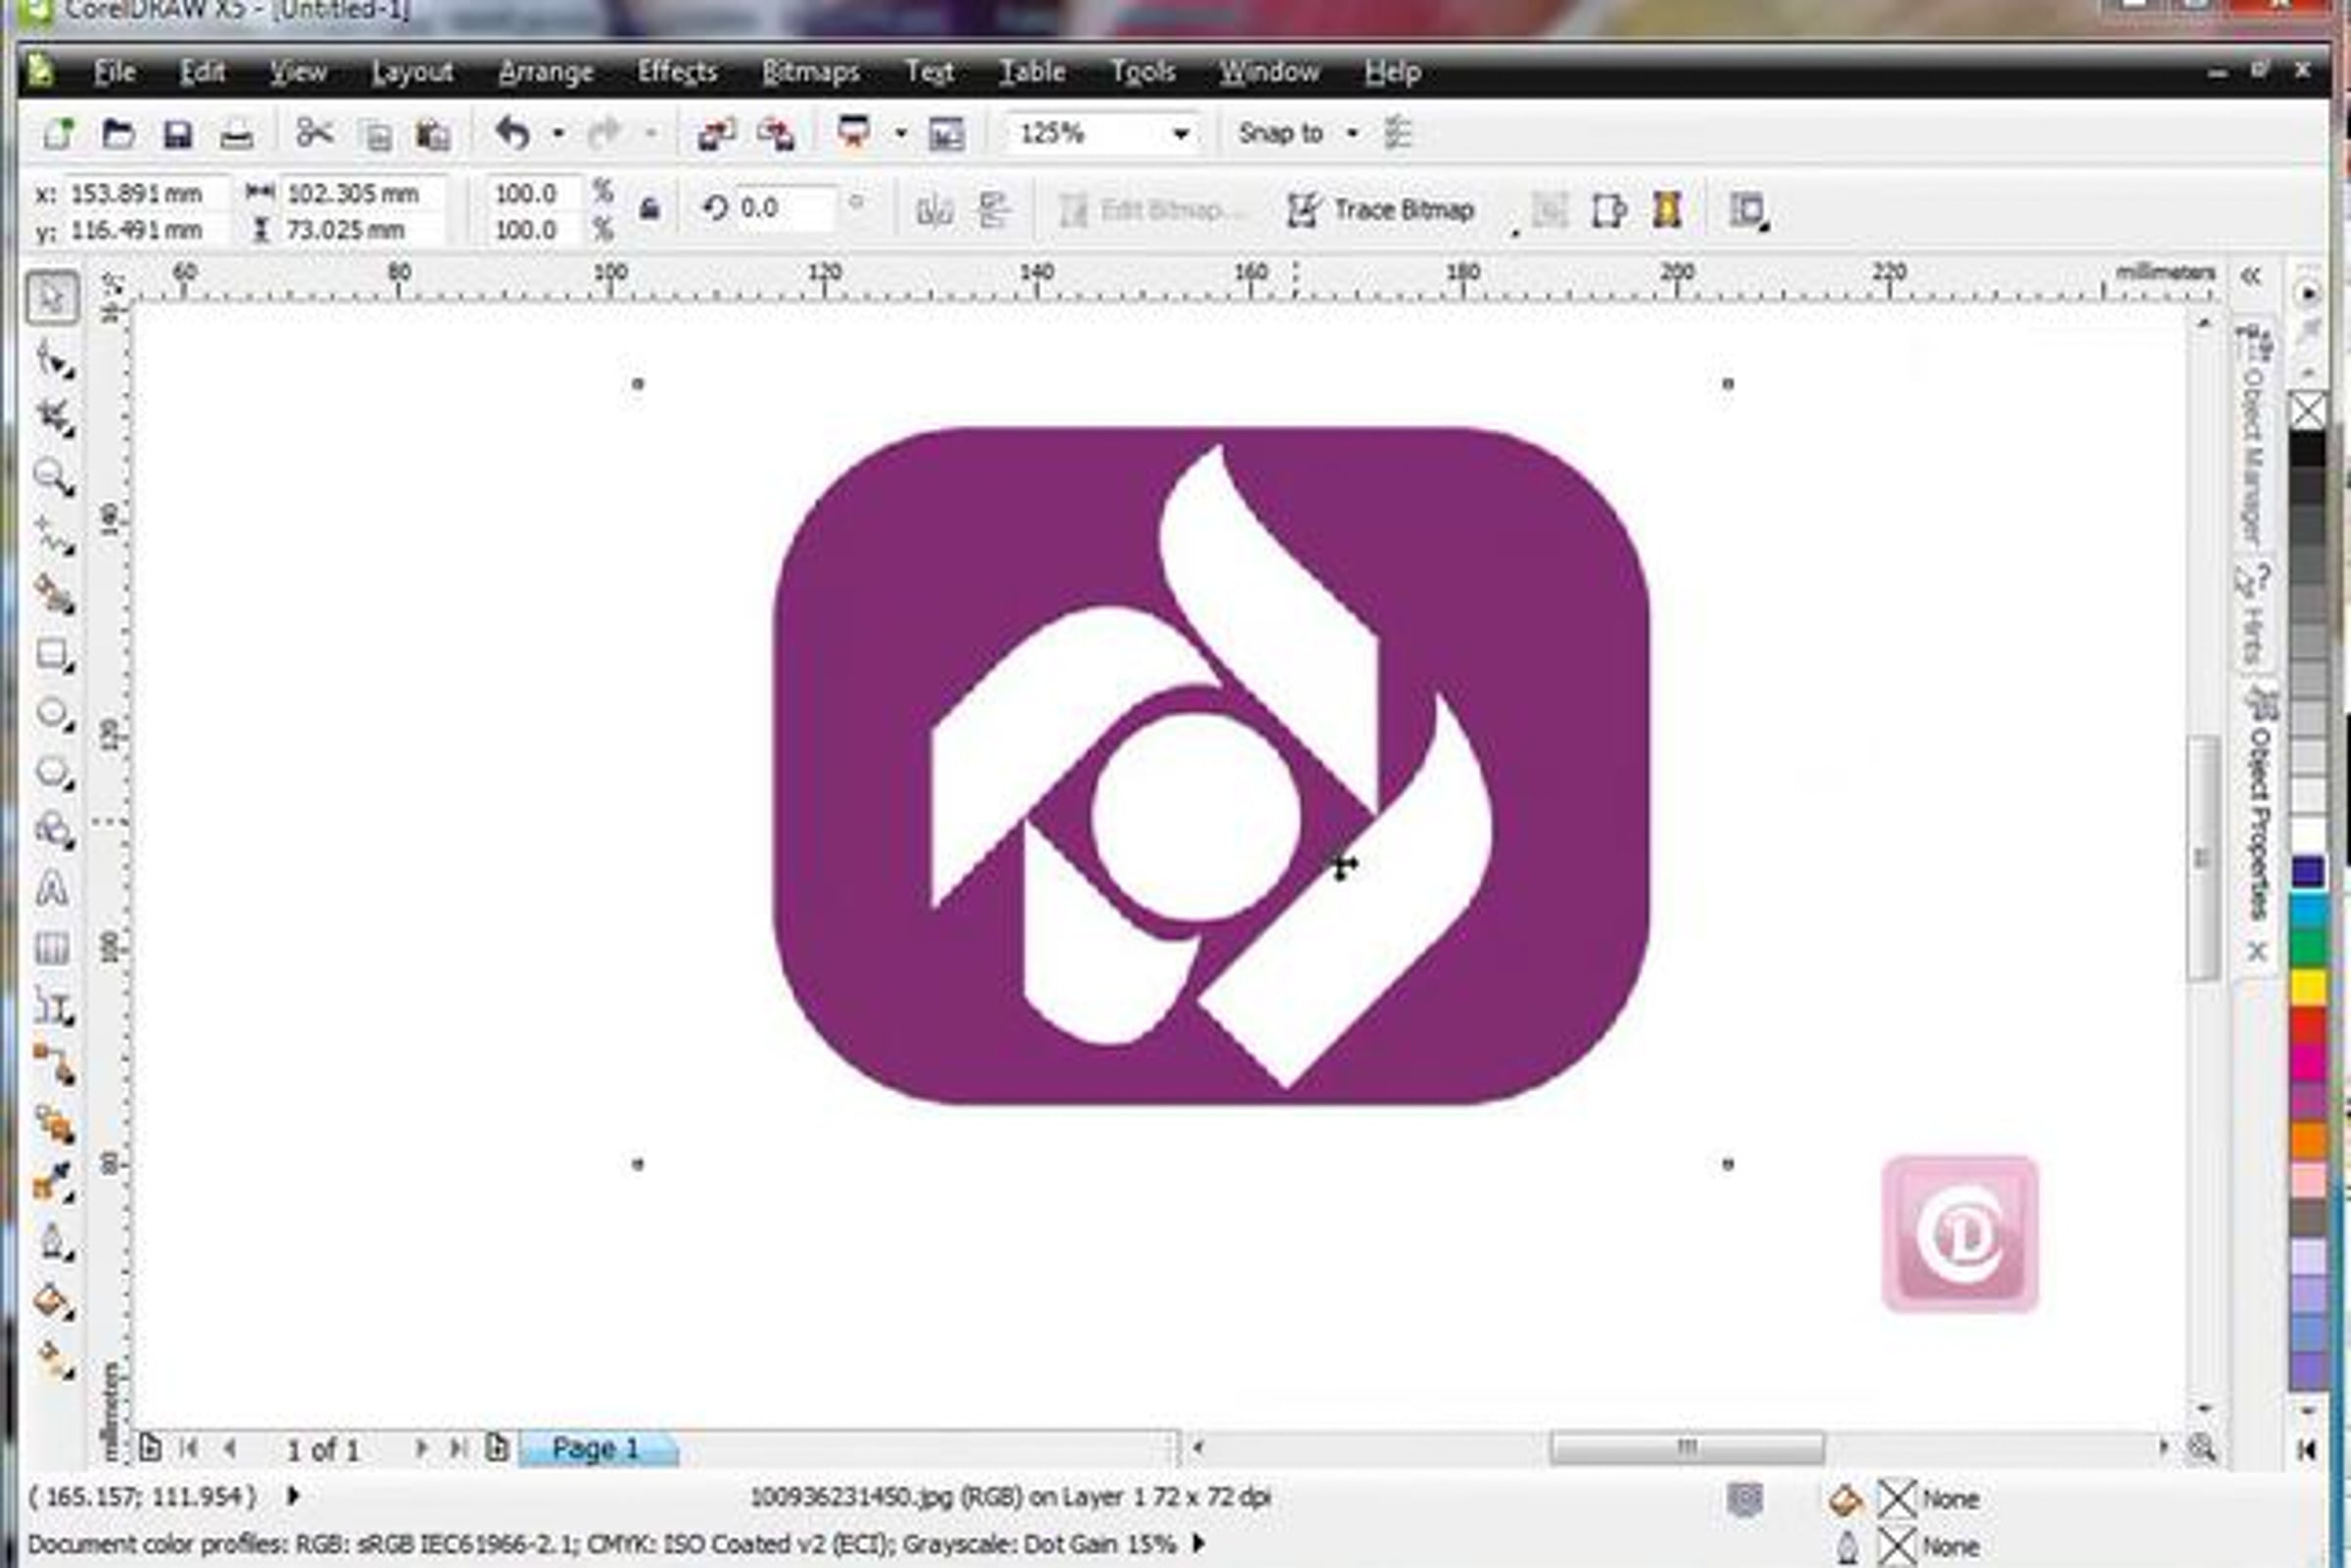Select the Dimension tool

point(53,1005)
